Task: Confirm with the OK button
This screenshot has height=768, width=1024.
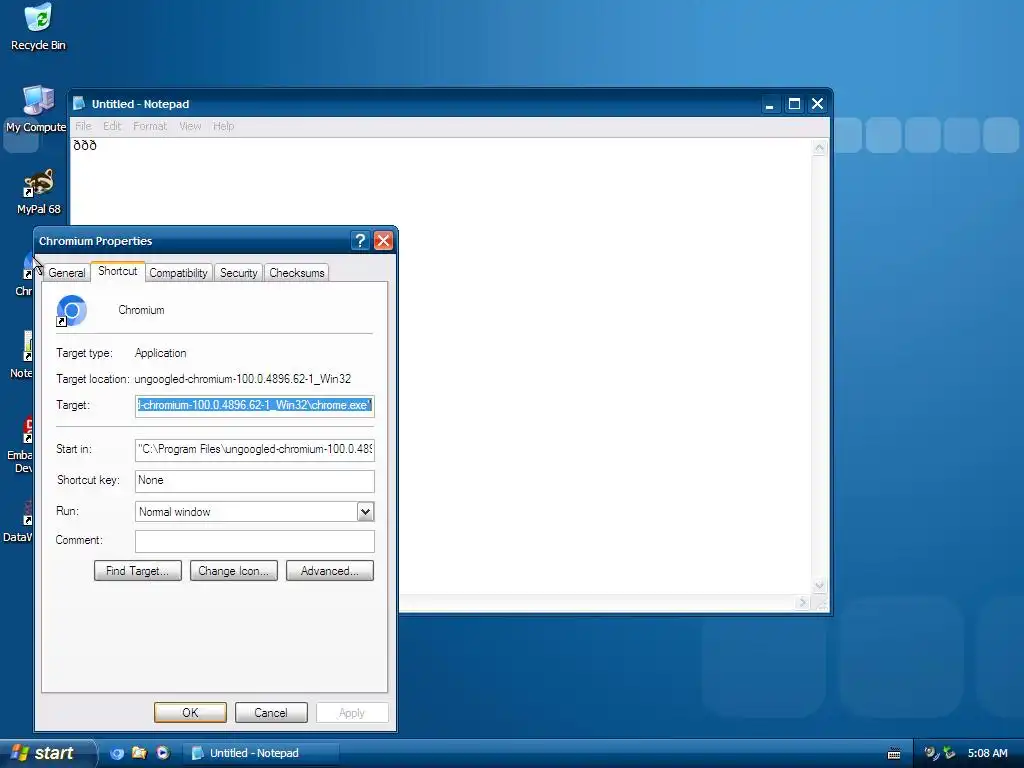Action: click(190, 712)
